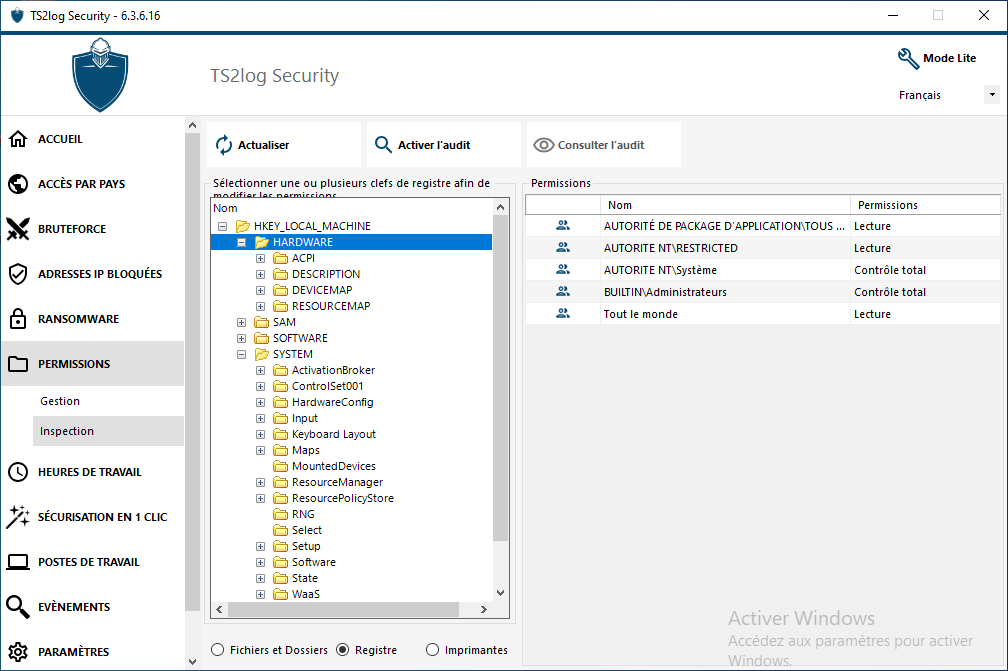Screen dimensions: 1008x671
Task: Click the users icon for Tout le monde
Action: (x=563, y=313)
